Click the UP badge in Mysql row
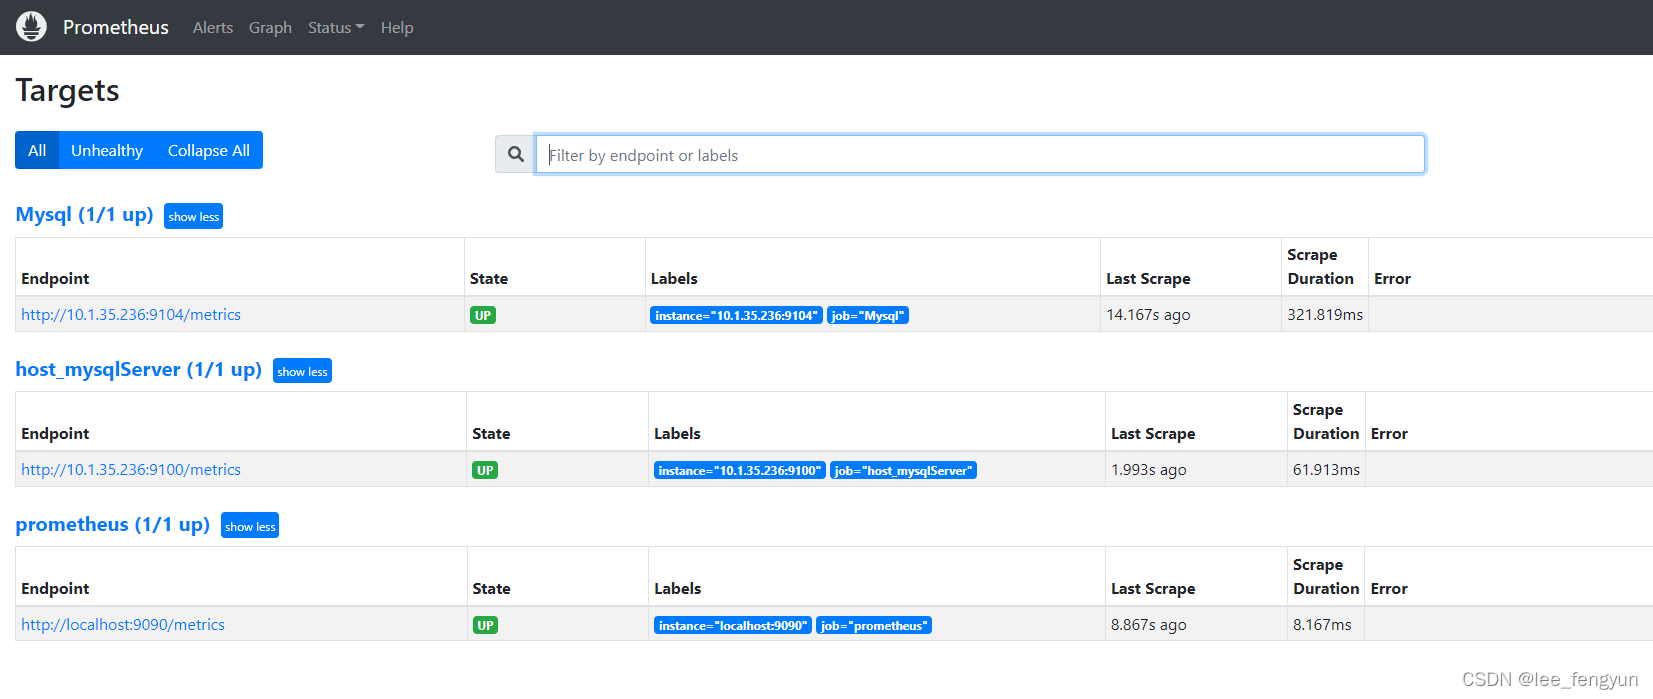This screenshot has width=1653, height=699. pos(483,315)
